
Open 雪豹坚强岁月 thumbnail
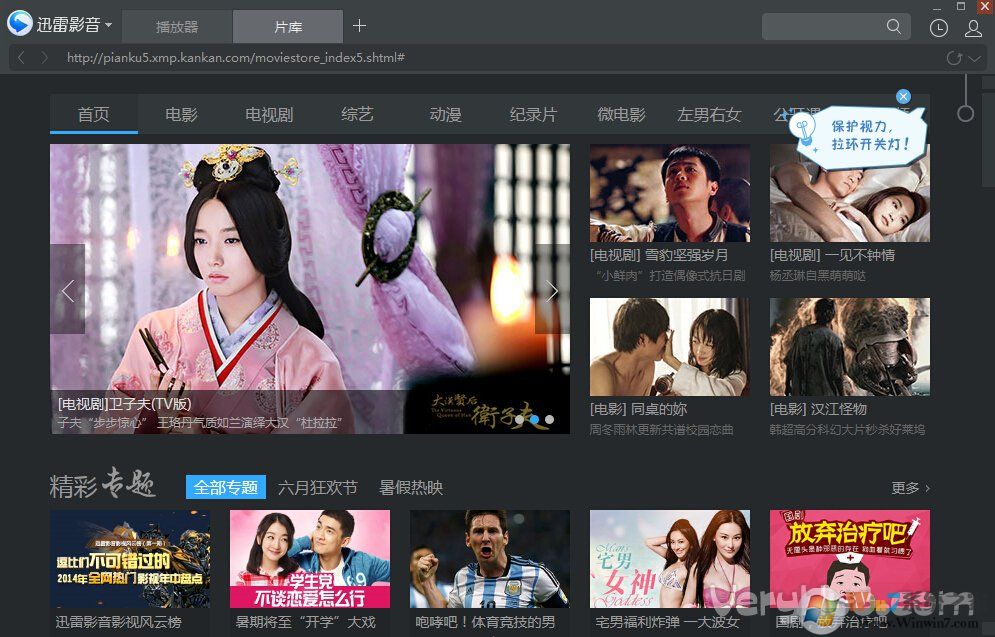pyautogui.click(x=669, y=193)
